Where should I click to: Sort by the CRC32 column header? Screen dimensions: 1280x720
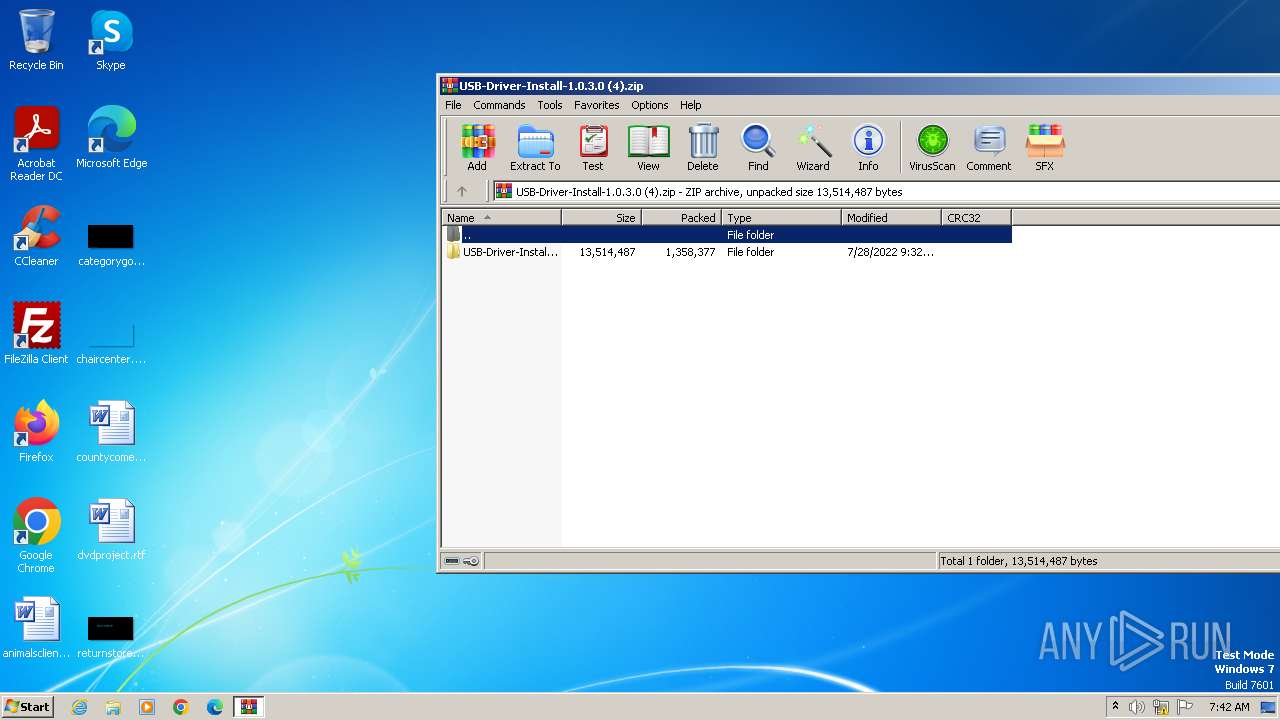pos(977,217)
